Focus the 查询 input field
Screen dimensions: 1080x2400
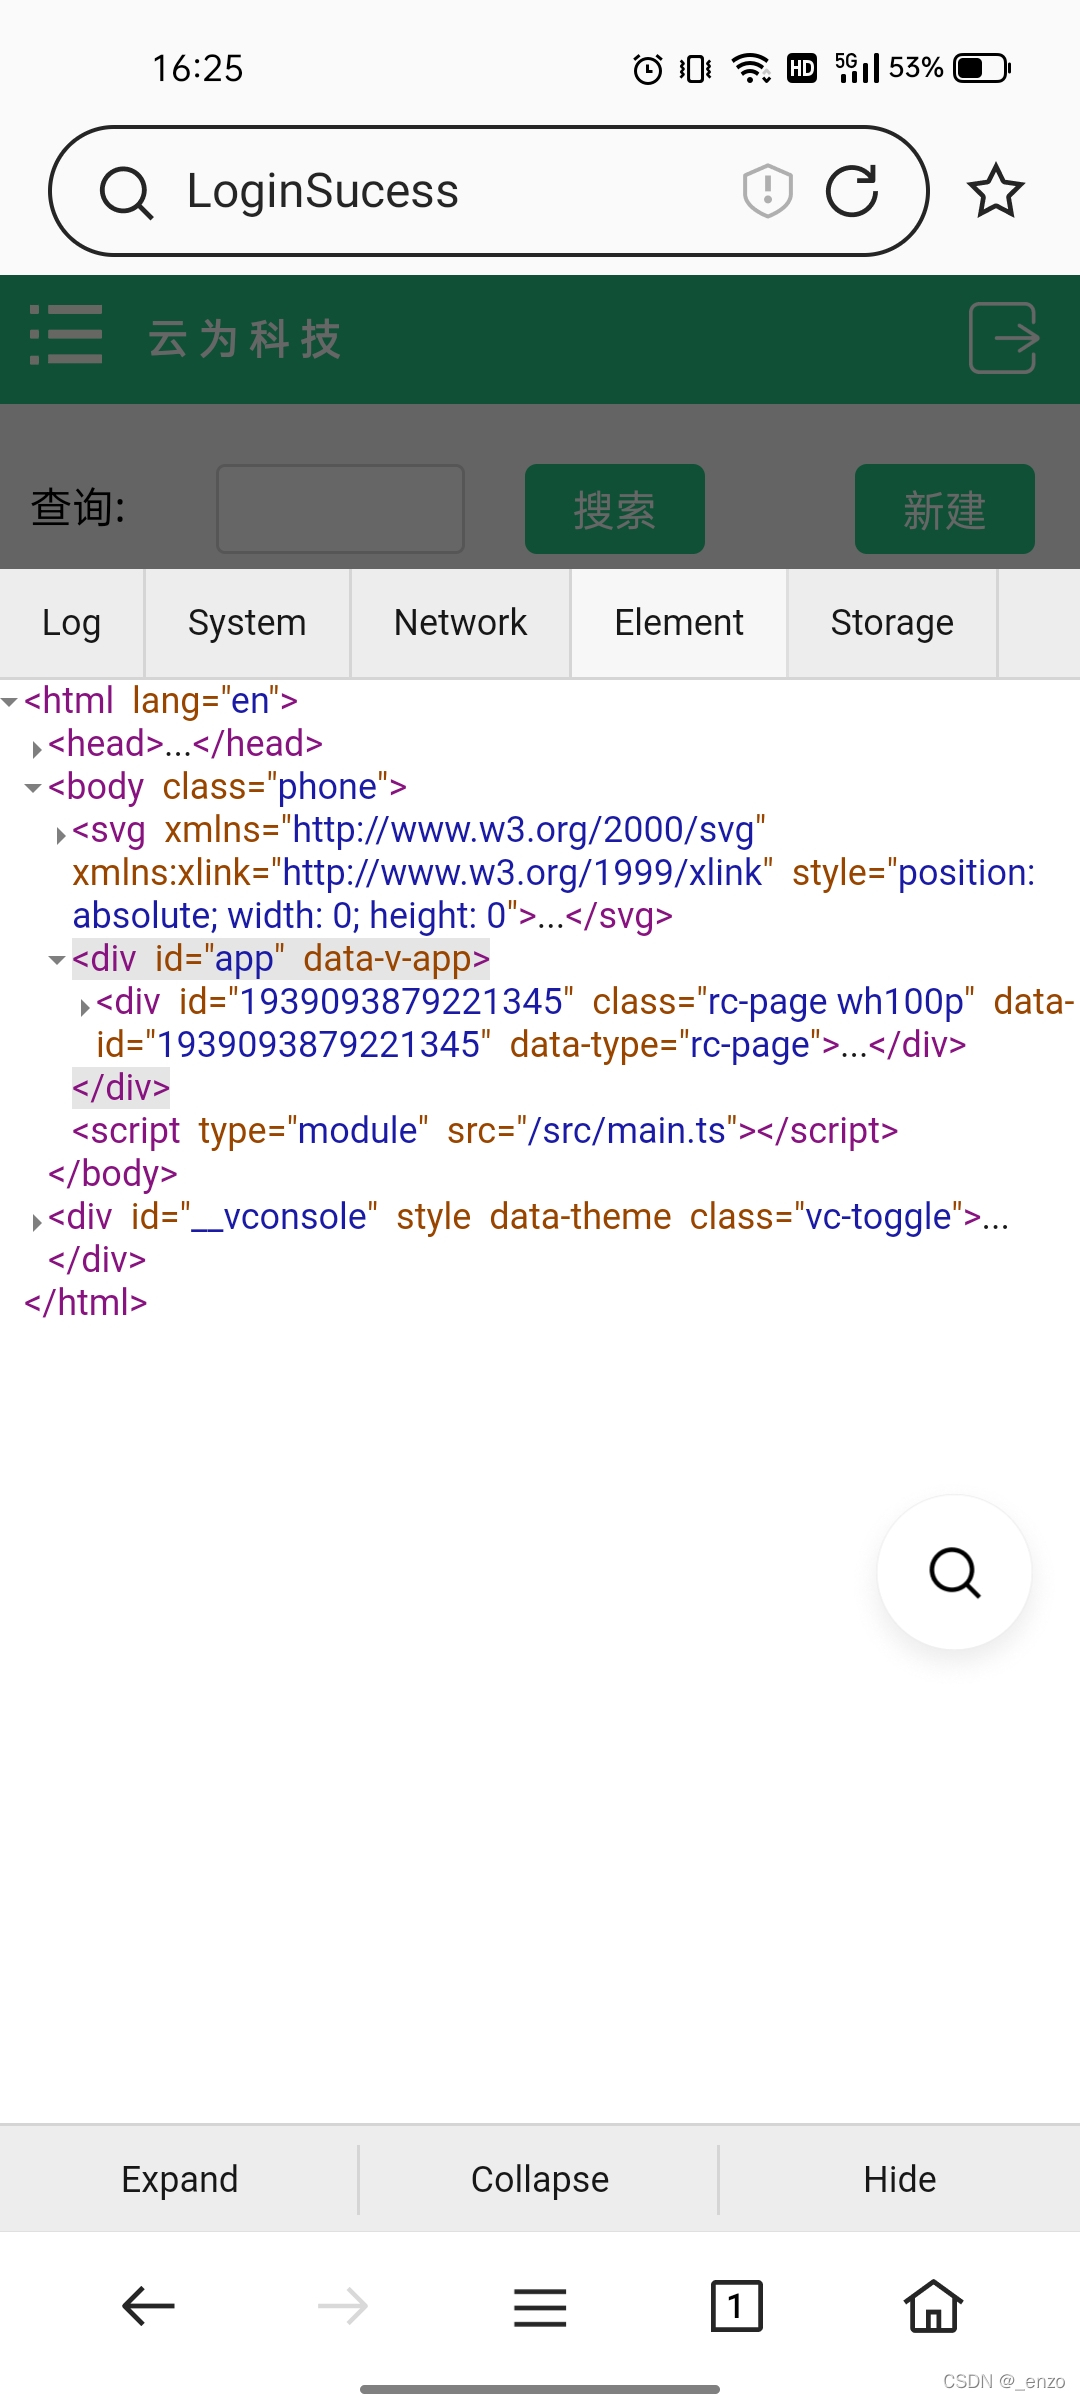click(x=341, y=509)
